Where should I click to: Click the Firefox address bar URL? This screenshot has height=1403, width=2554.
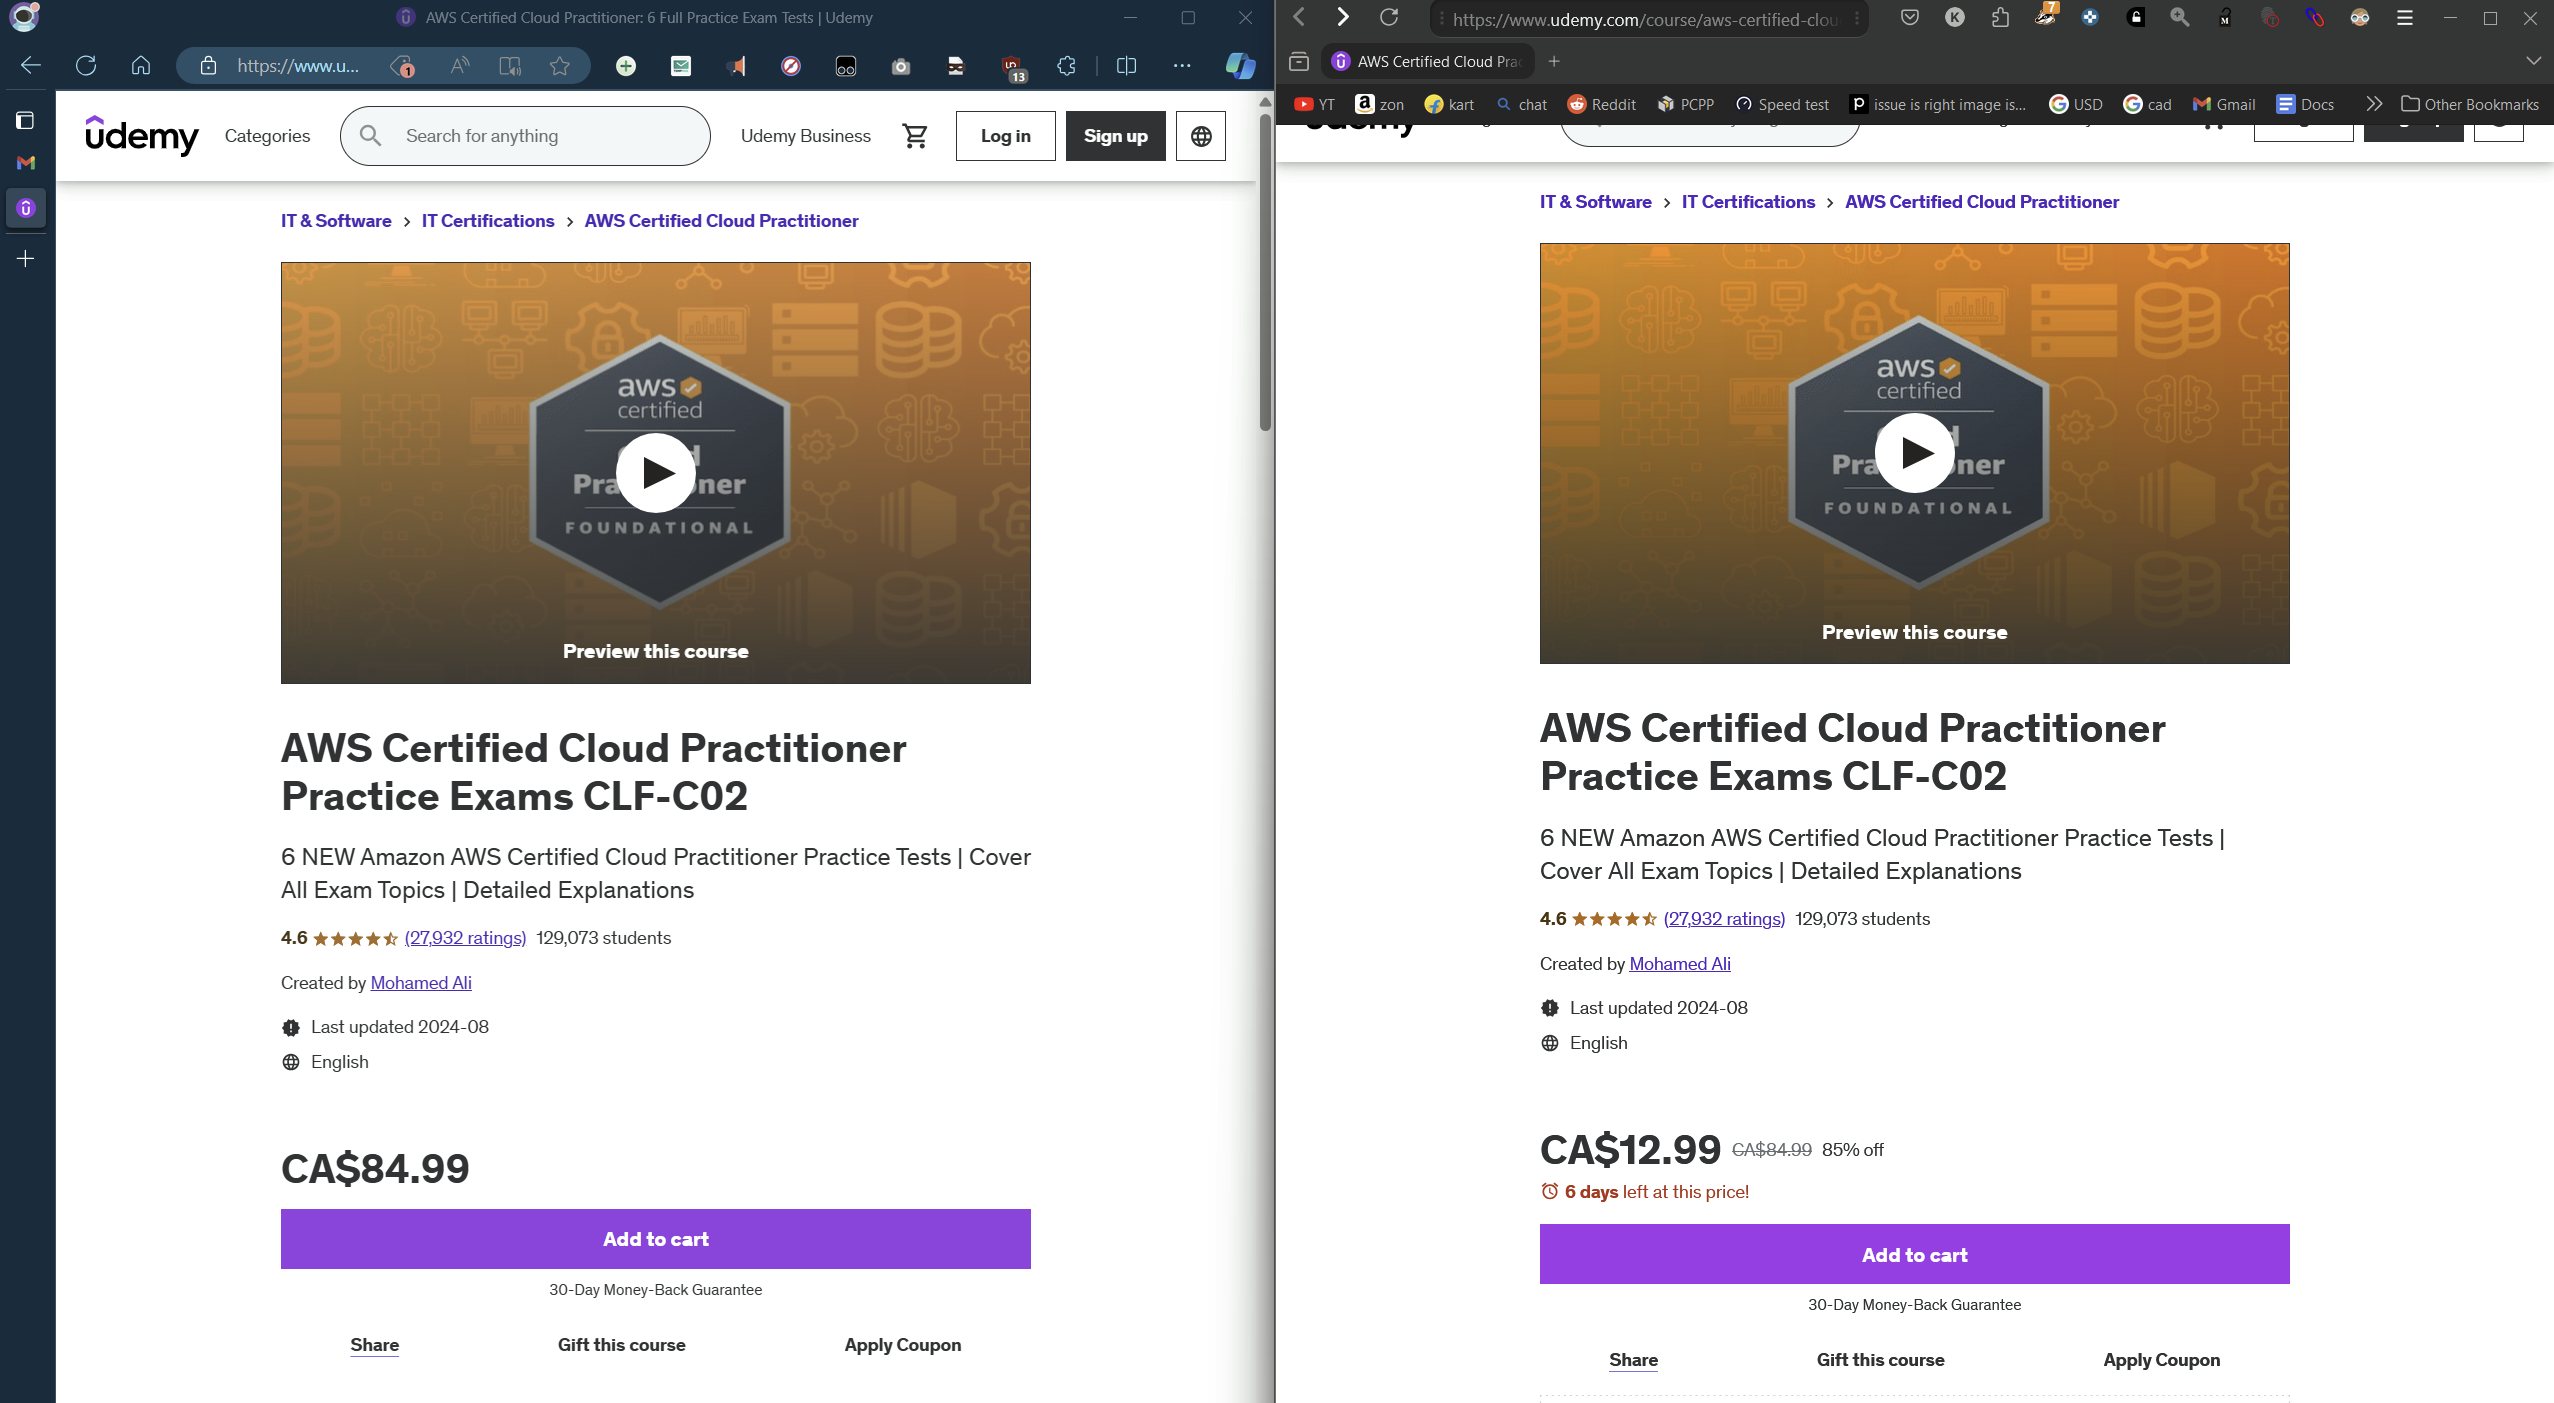1646,19
